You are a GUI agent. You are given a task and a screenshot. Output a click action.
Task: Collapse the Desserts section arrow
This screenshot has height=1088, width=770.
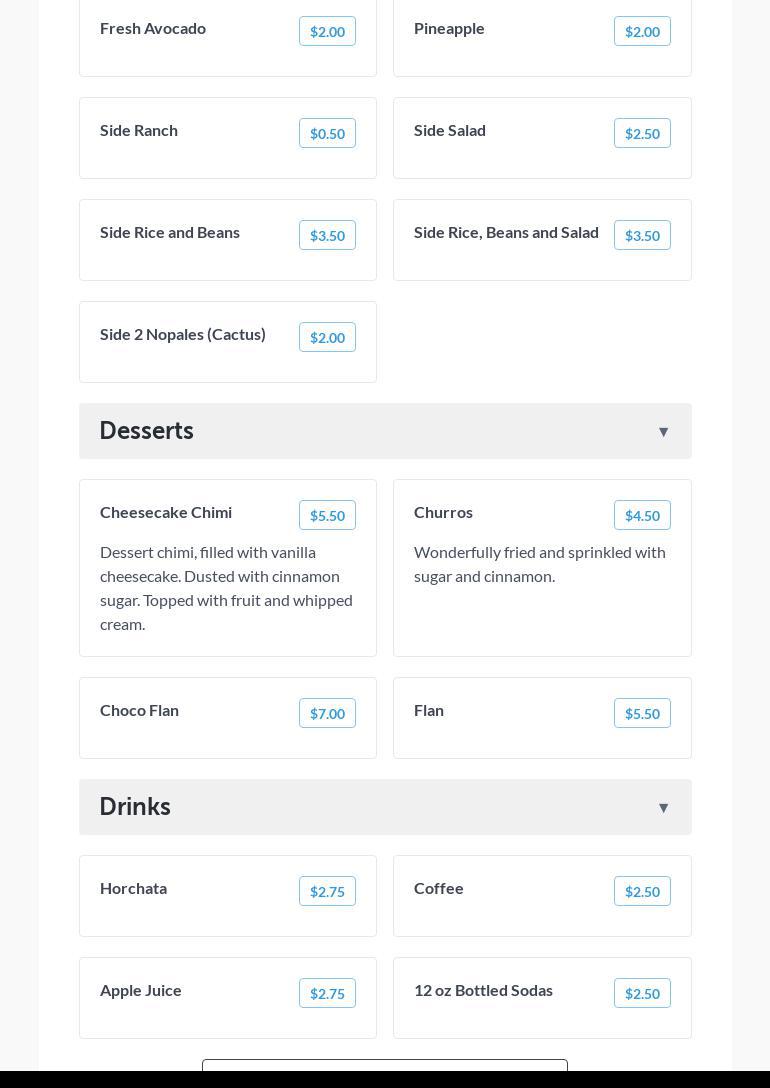[x=663, y=432]
